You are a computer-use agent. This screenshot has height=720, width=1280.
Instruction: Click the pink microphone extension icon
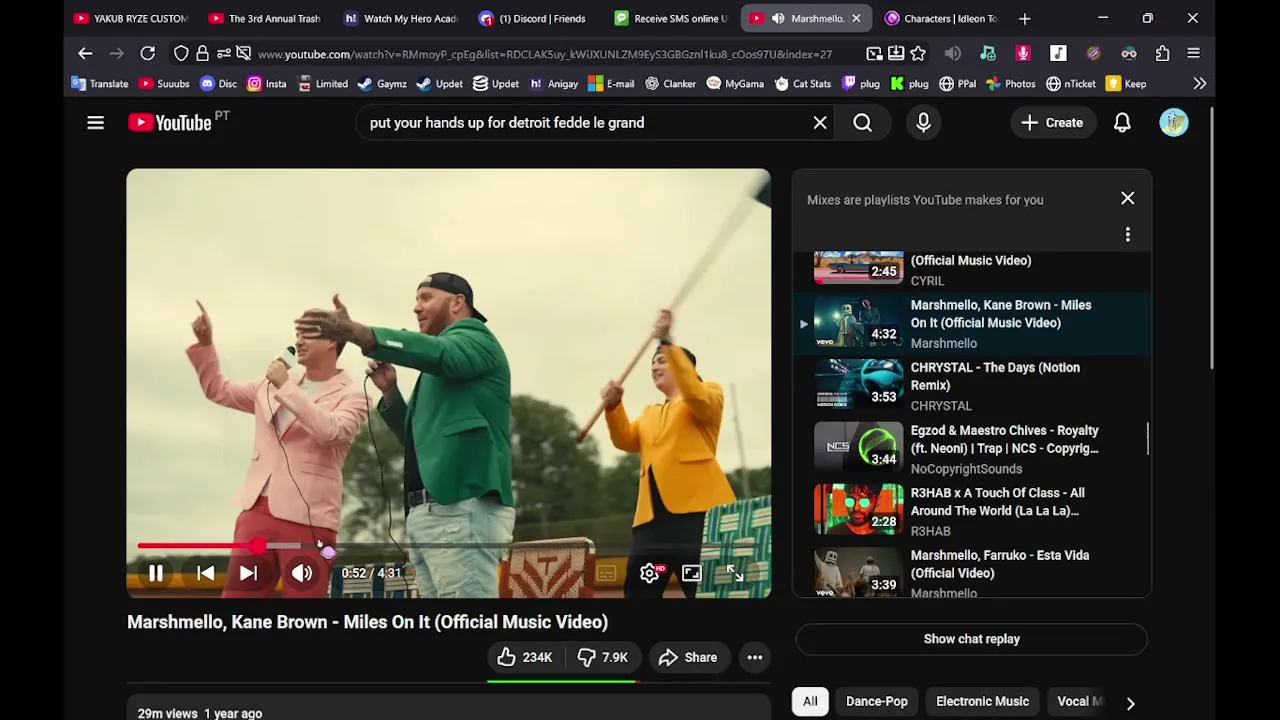click(1022, 53)
